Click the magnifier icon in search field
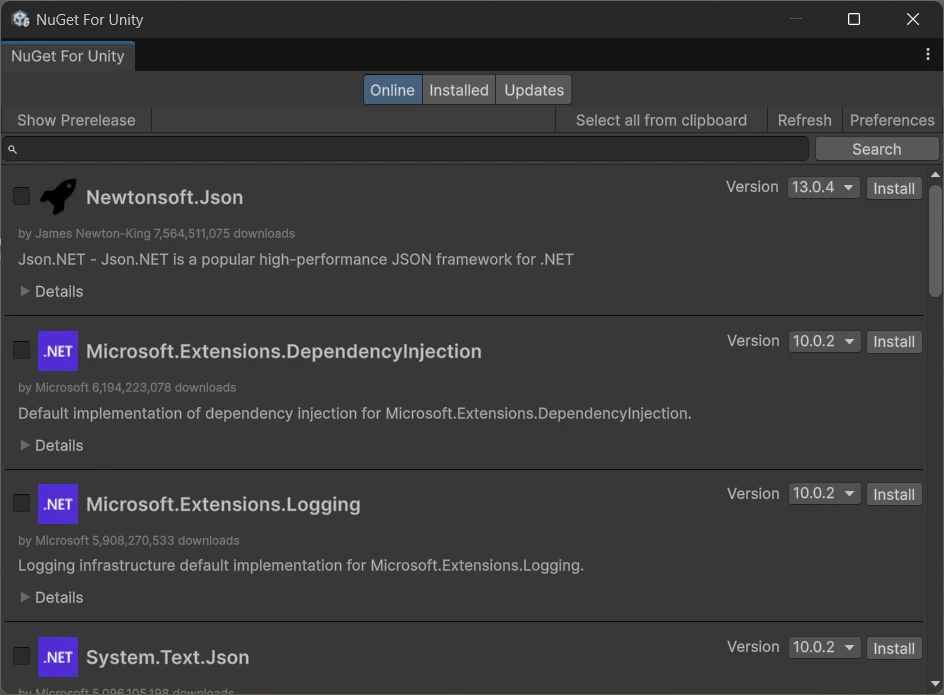The image size is (944, 695). (x=13, y=149)
